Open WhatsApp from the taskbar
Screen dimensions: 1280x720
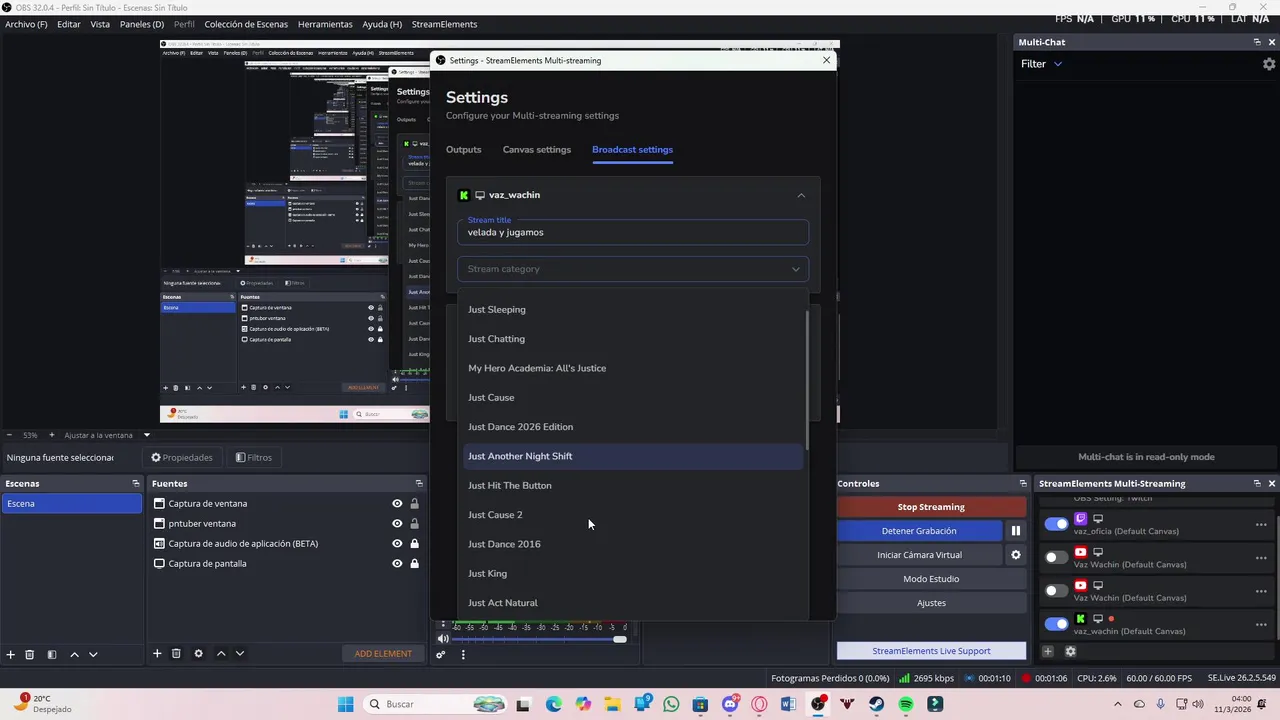point(671,704)
